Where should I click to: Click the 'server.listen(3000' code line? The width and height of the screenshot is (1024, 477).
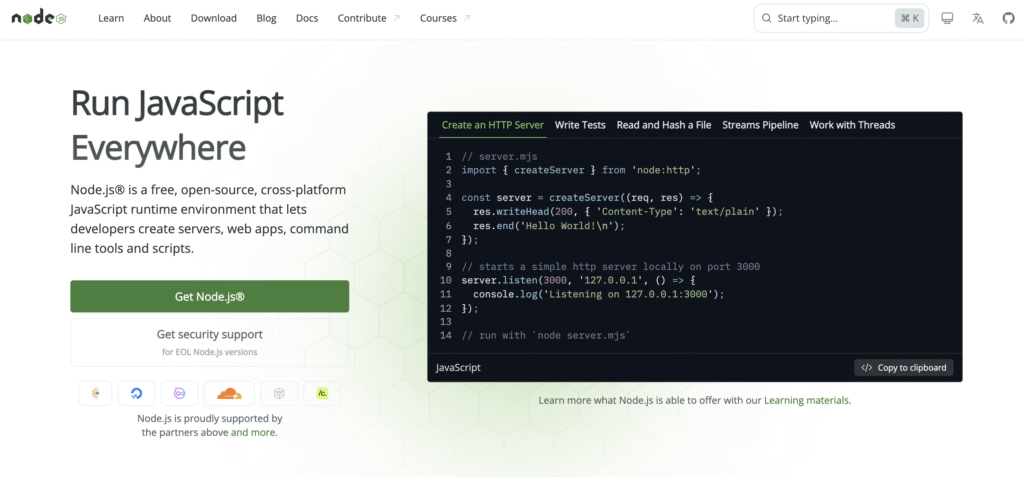579,280
